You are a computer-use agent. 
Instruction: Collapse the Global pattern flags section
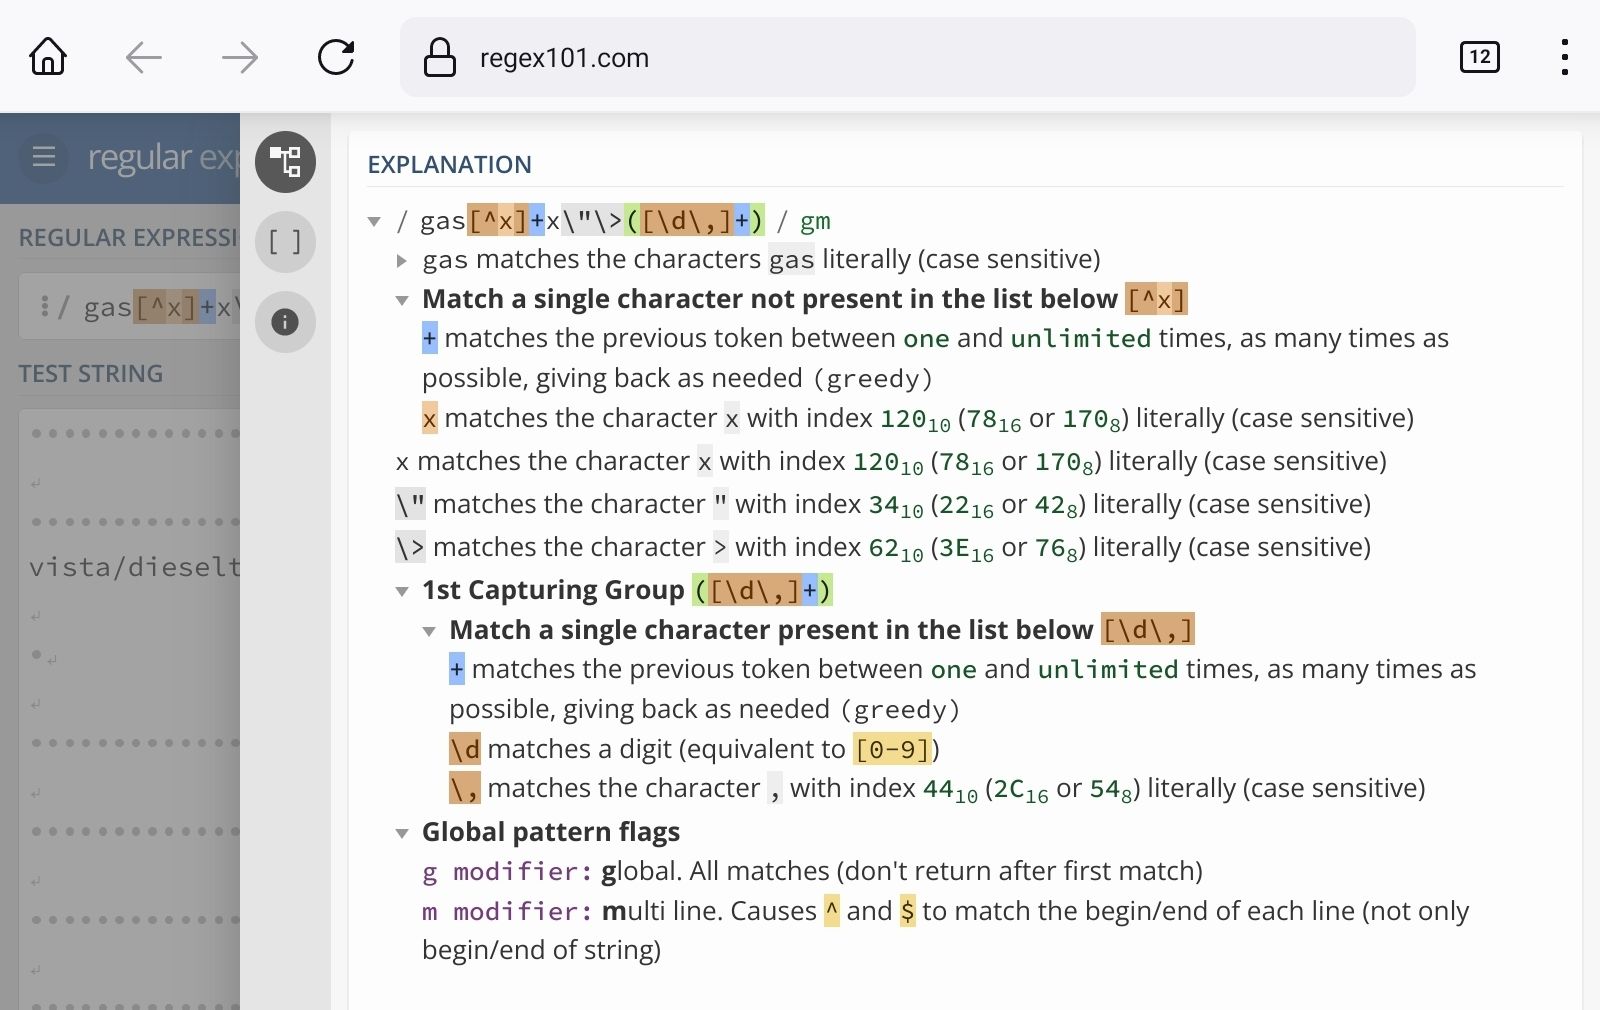pyautogui.click(x=402, y=833)
